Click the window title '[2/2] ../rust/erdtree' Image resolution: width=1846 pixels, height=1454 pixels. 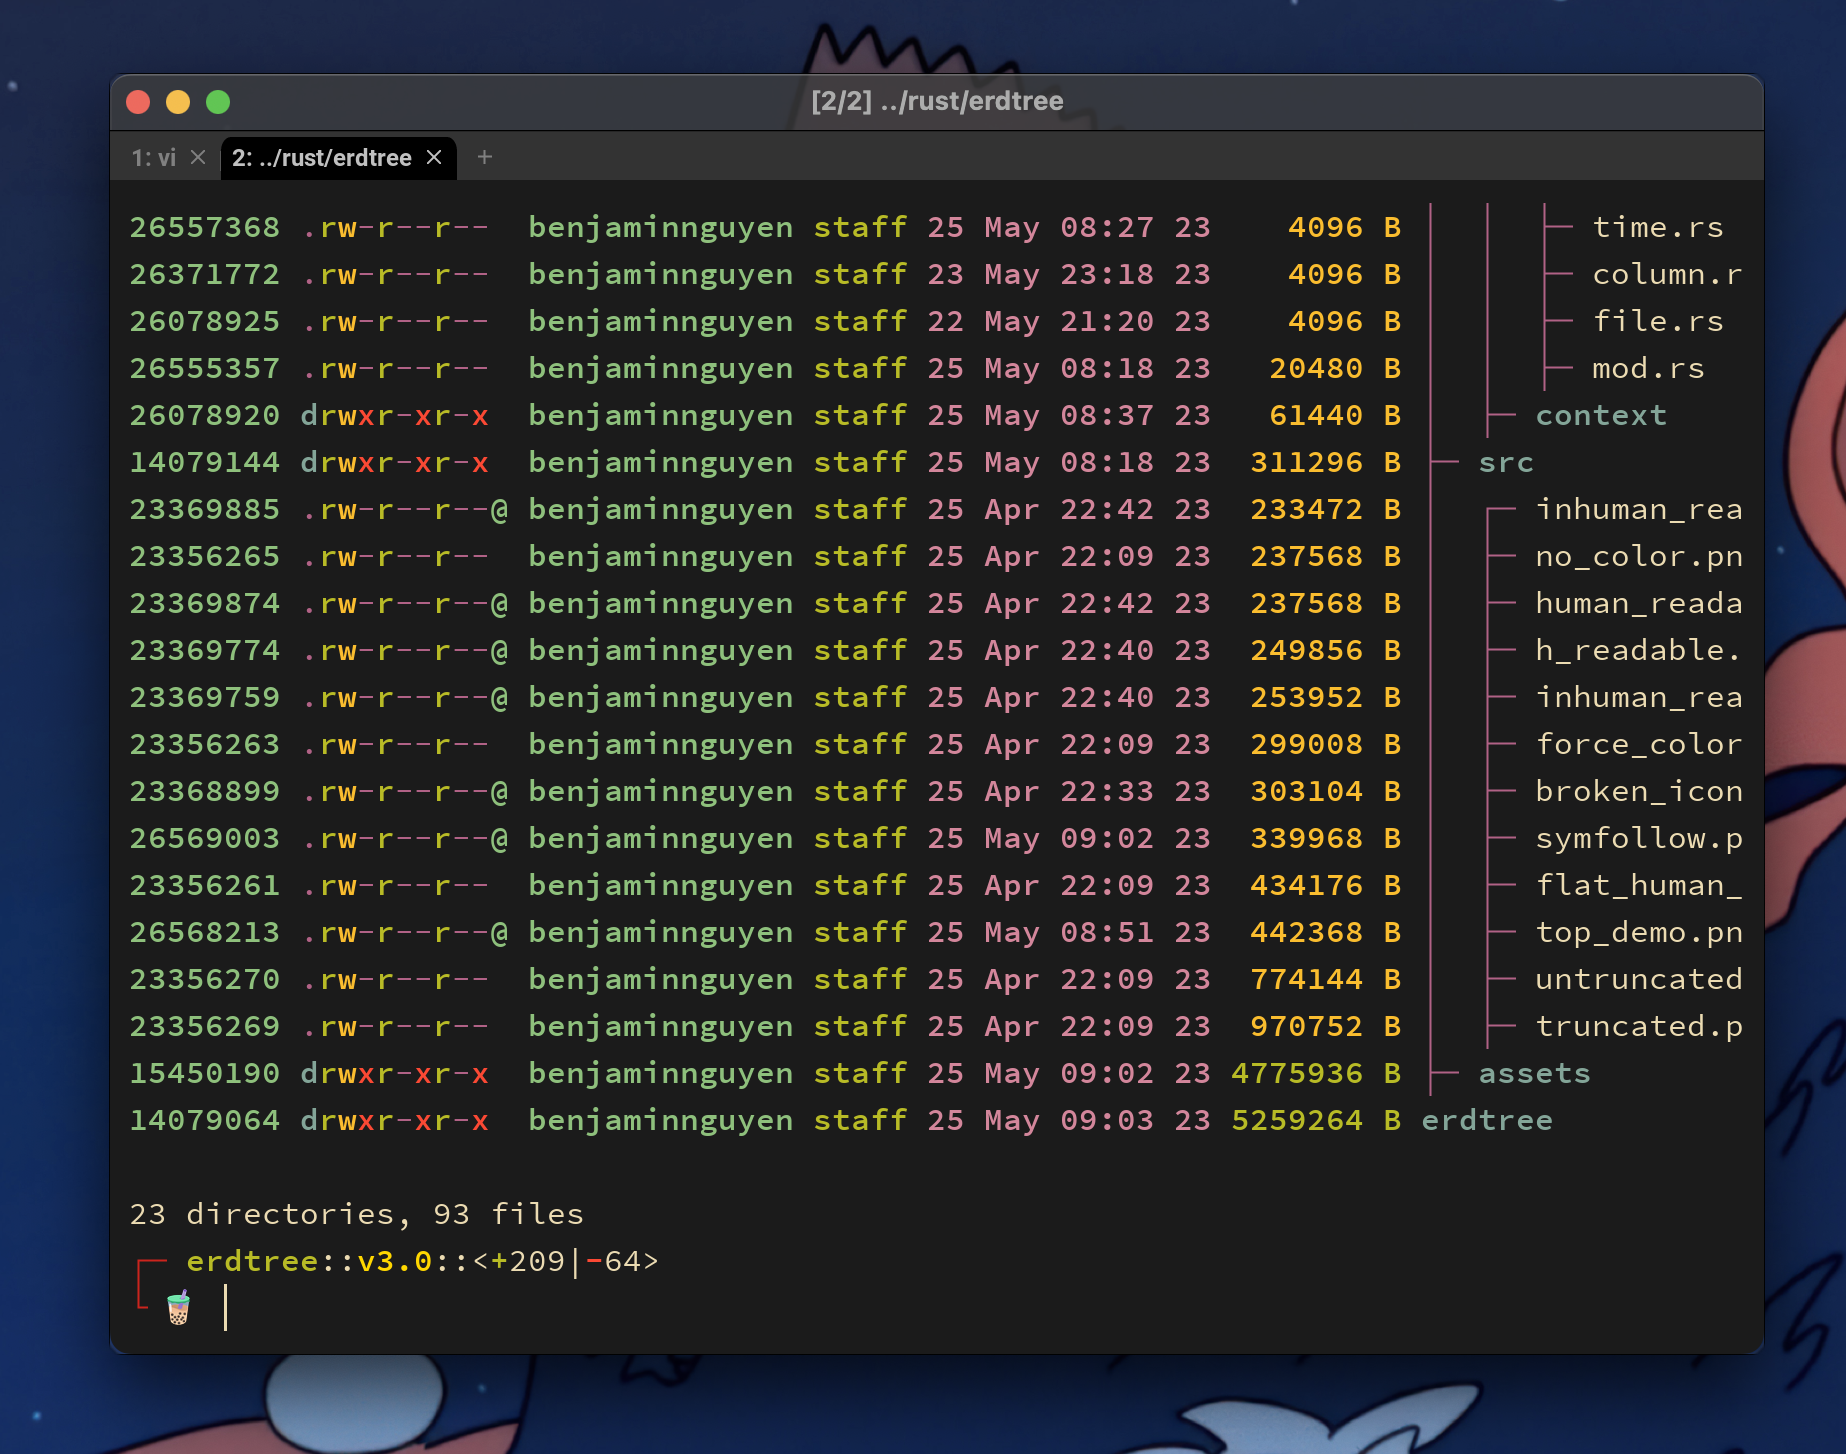(x=937, y=101)
